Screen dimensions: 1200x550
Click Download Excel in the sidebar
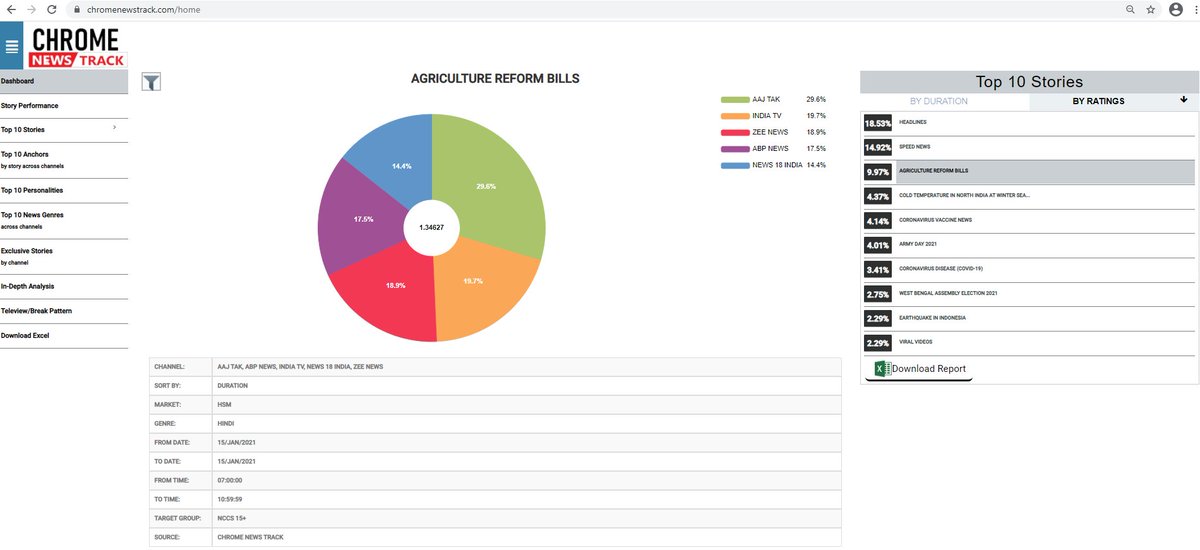[64, 336]
